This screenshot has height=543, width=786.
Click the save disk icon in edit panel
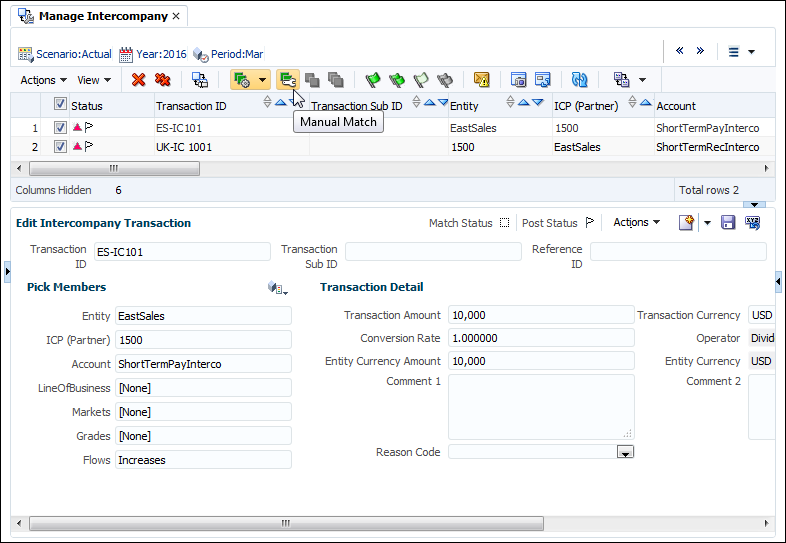pos(728,223)
